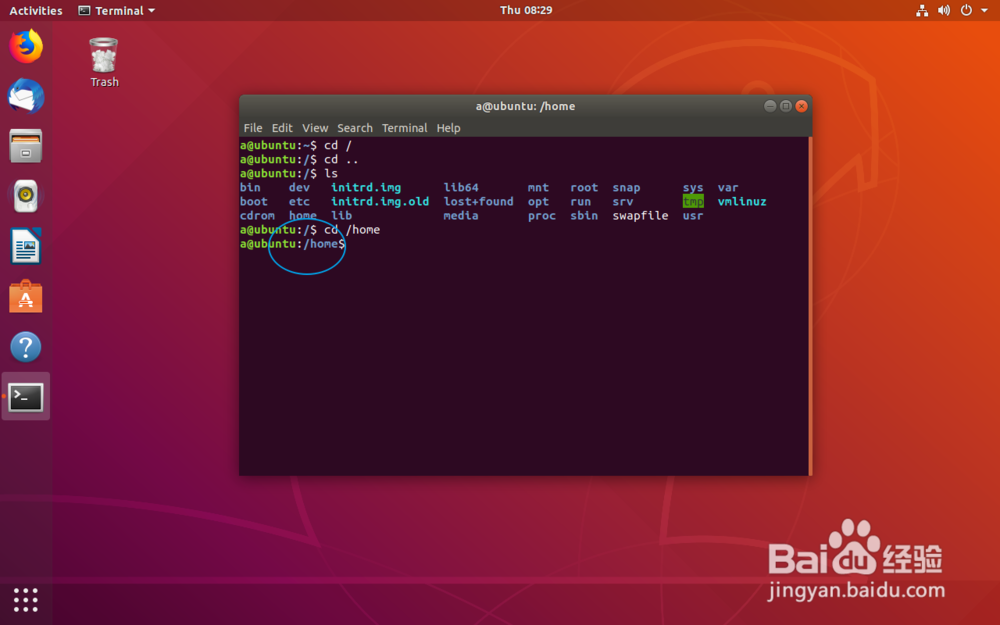Open the Search menu in Terminal
The width and height of the screenshot is (1000, 625).
click(355, 128)
